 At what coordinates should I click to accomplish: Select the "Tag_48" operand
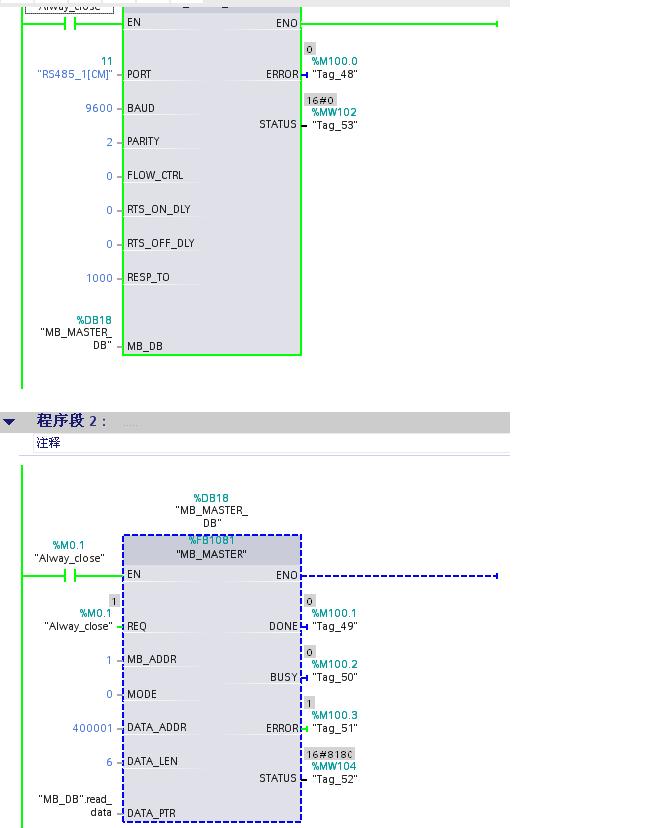click(x=335, y=74)
